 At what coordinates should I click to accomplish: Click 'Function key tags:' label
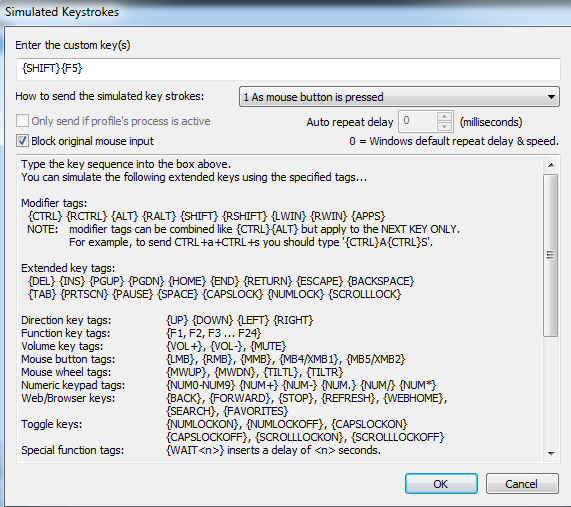(66, 333)
